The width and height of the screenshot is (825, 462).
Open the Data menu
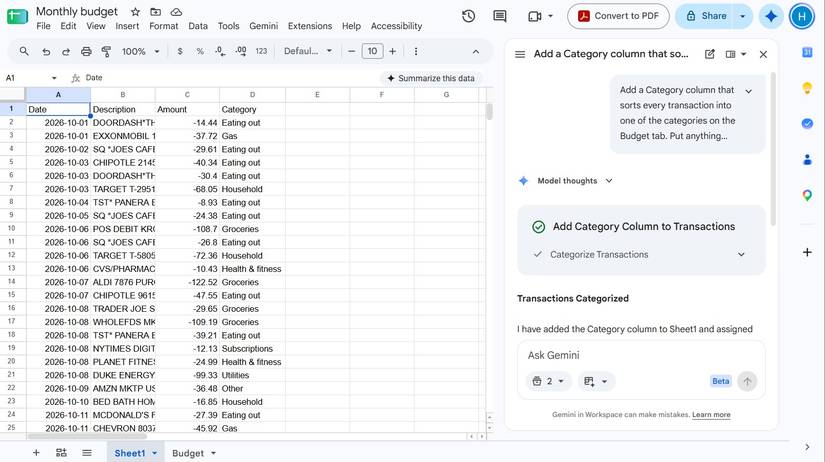click(198, 26)
